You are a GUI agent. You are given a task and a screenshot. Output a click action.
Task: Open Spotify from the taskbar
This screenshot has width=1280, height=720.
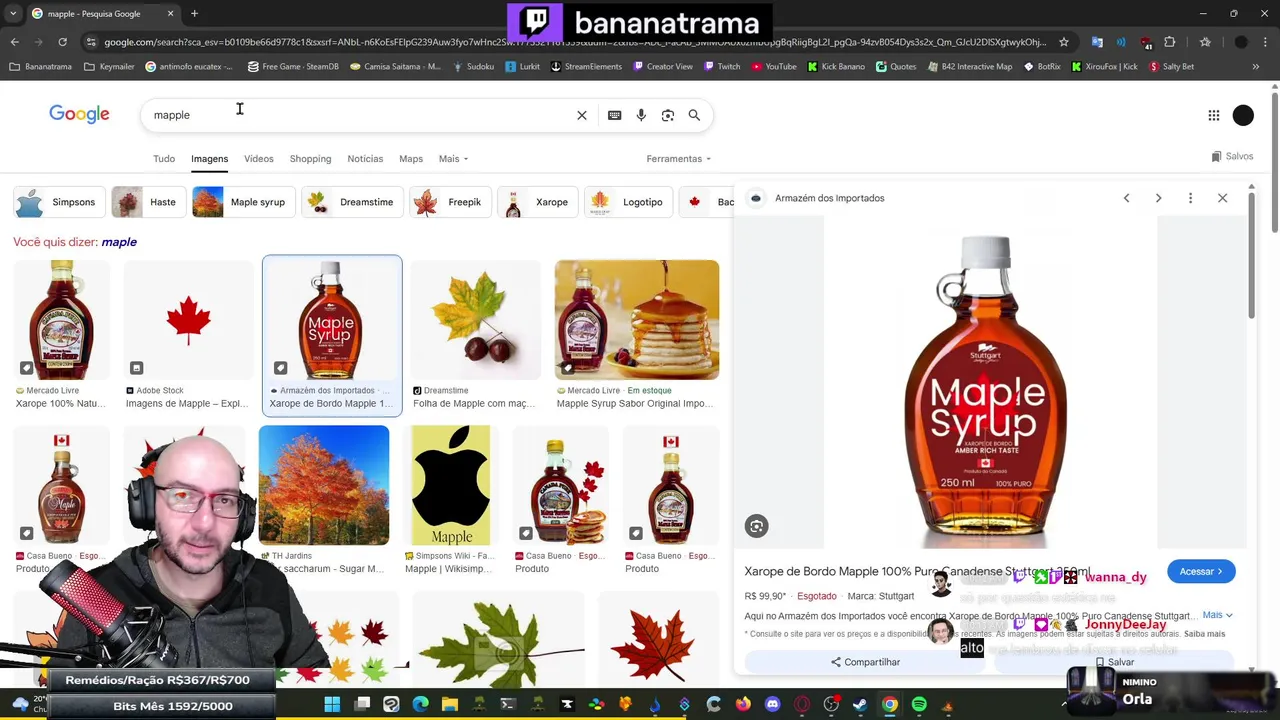[919, 704]
